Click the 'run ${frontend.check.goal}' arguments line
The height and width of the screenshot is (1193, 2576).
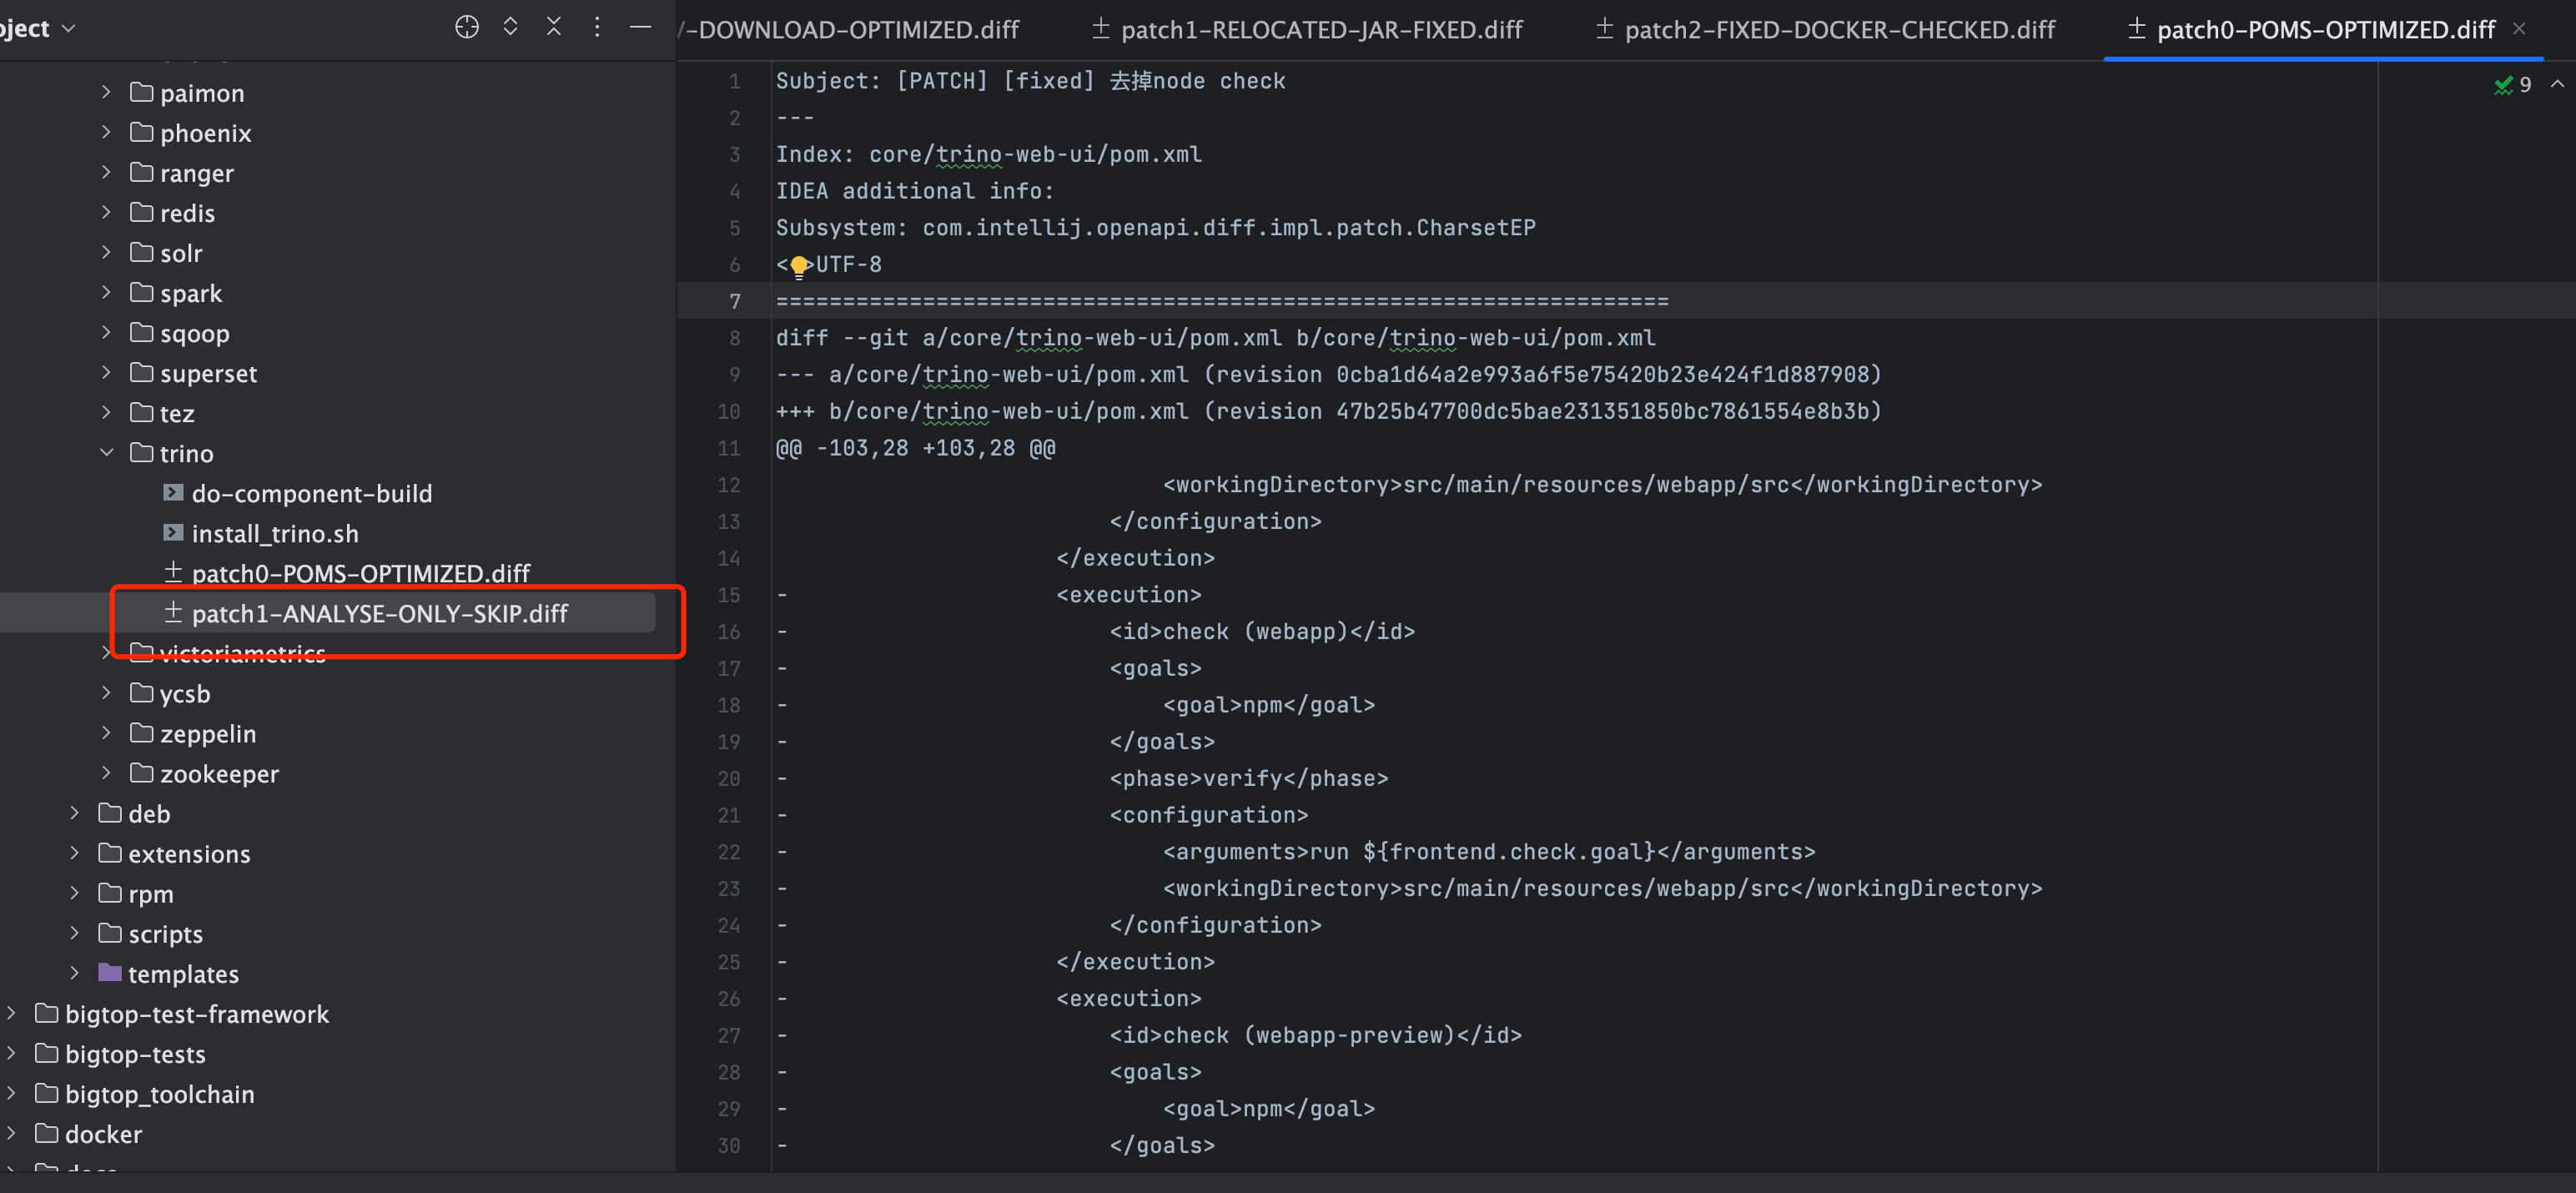tap(1489, 852)
